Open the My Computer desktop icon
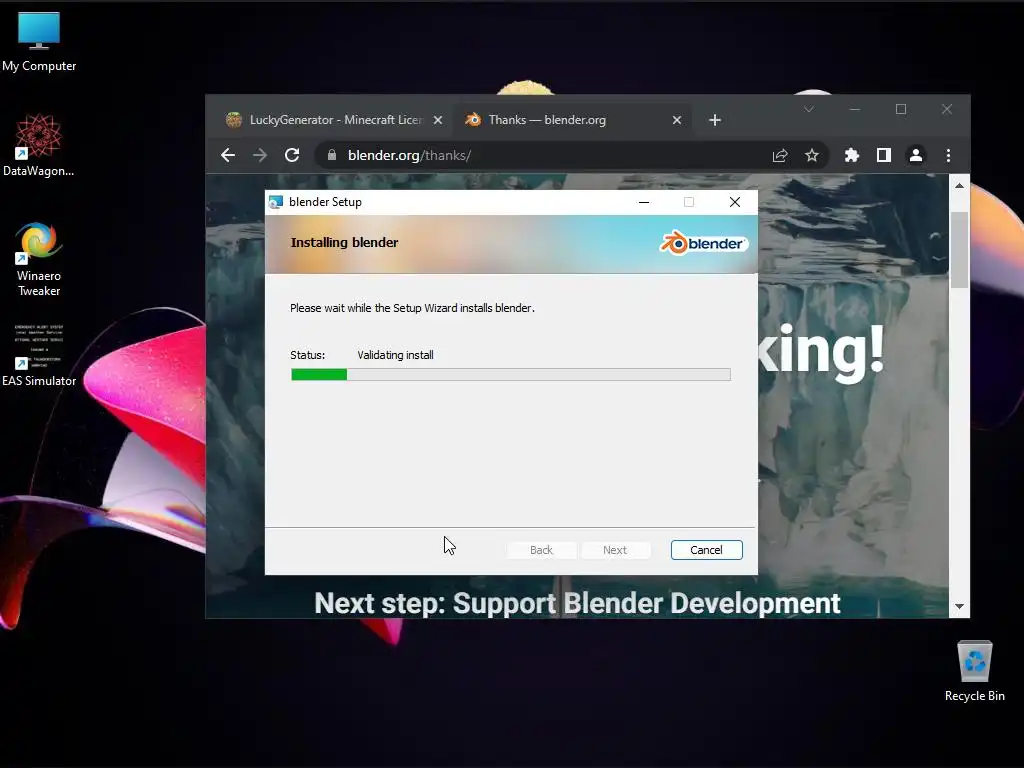Image resolution: width=1024 pixels, height=768 pixels. click(x=39, y=42)
